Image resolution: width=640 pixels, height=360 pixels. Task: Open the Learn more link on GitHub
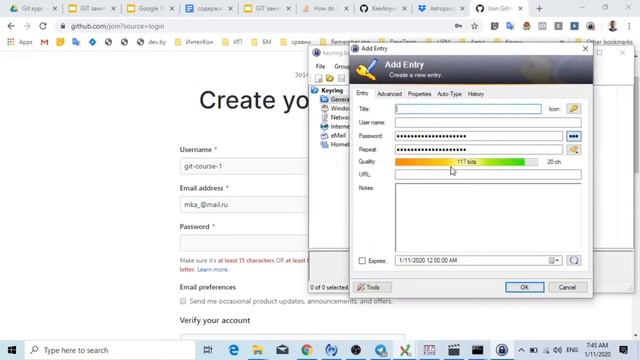coord(212,269)
